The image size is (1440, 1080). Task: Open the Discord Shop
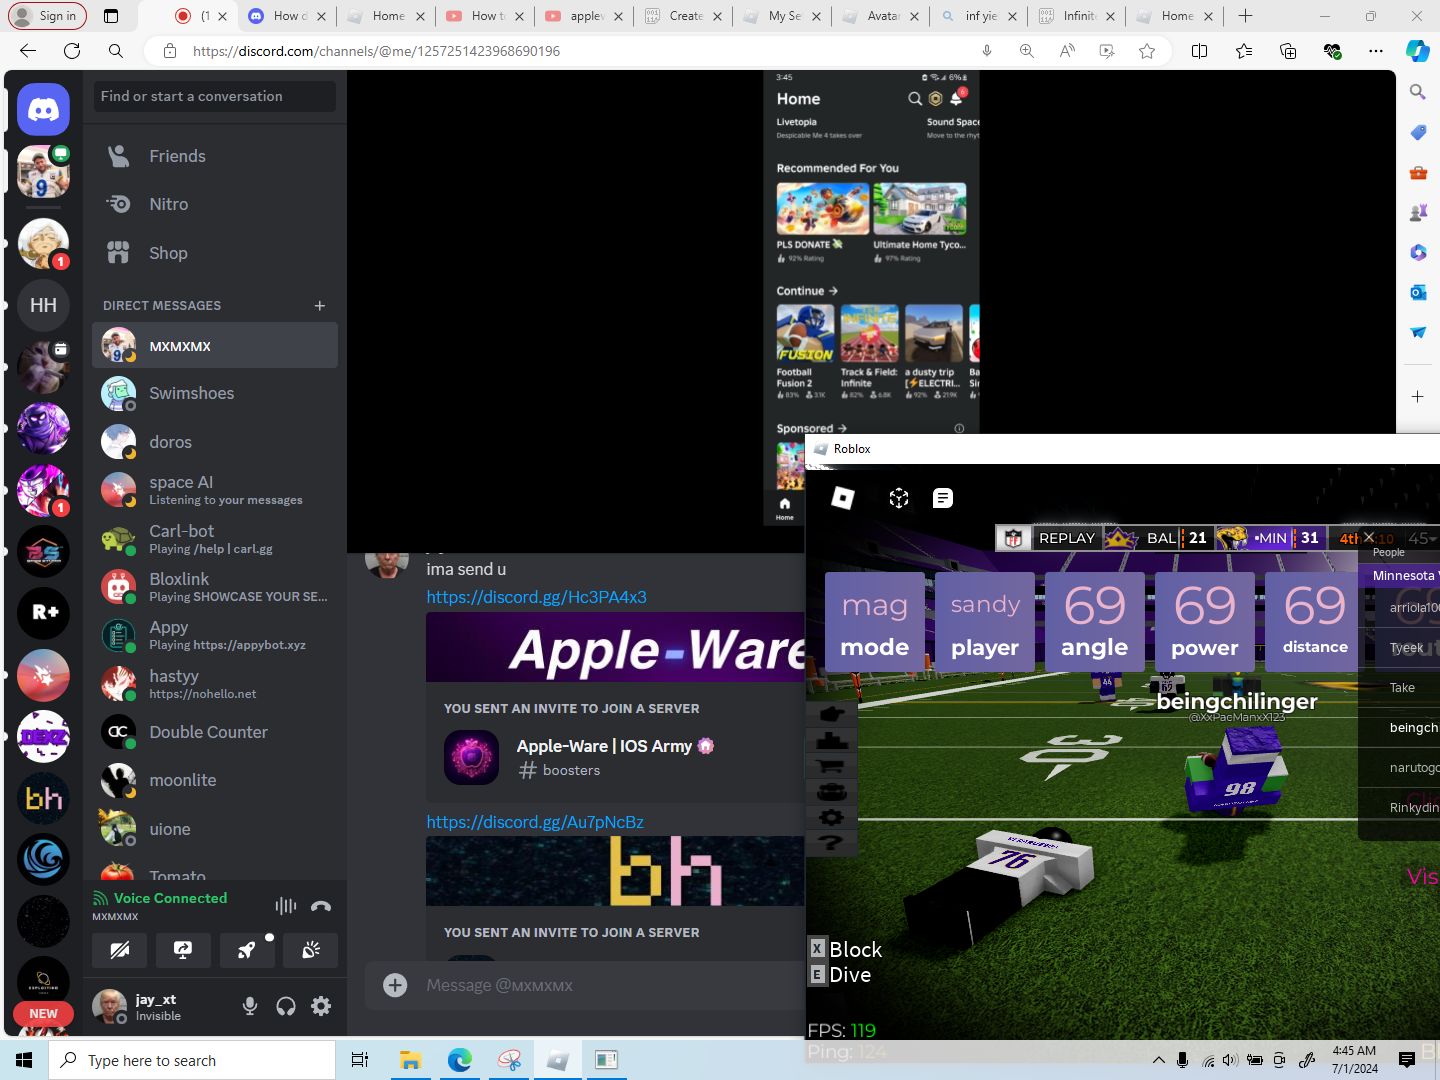pos(215,253)
